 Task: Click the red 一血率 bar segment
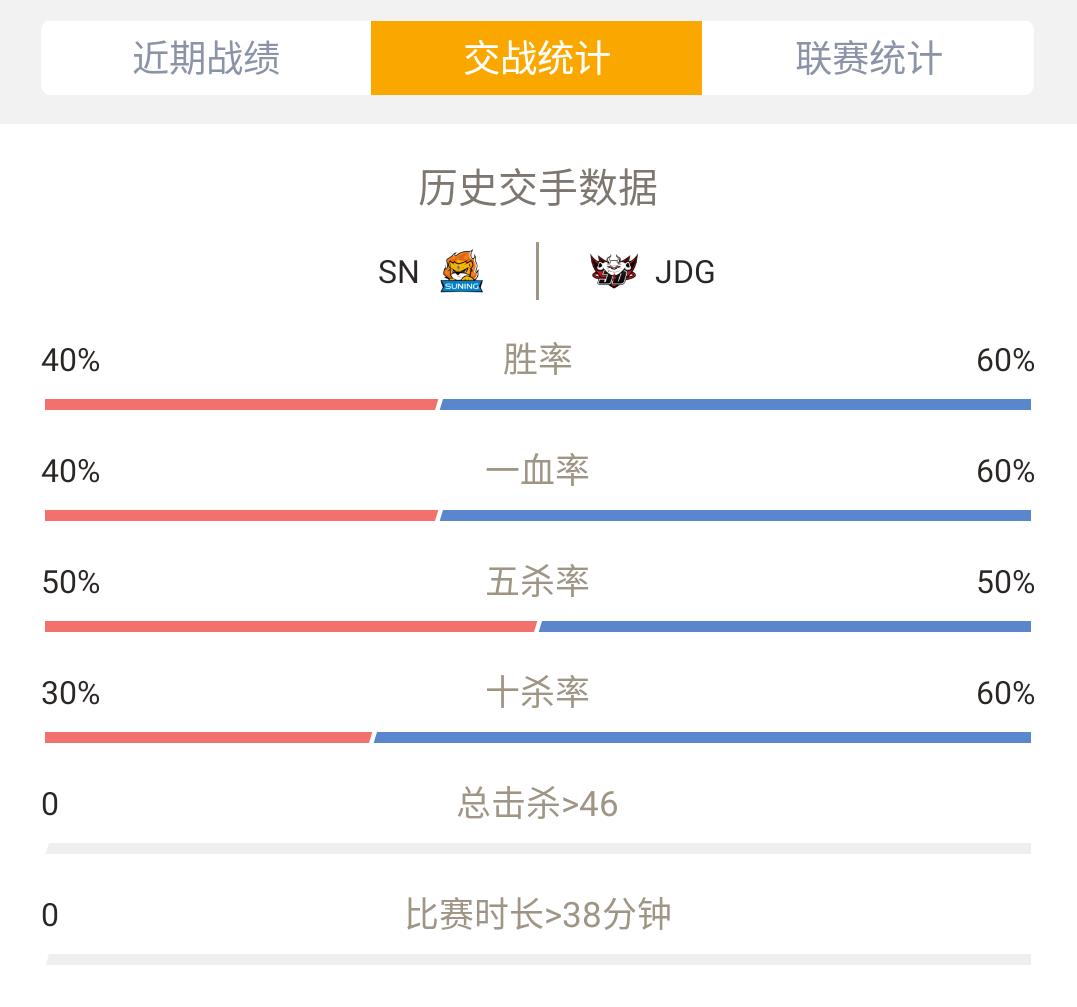click(x=241, y=516)
